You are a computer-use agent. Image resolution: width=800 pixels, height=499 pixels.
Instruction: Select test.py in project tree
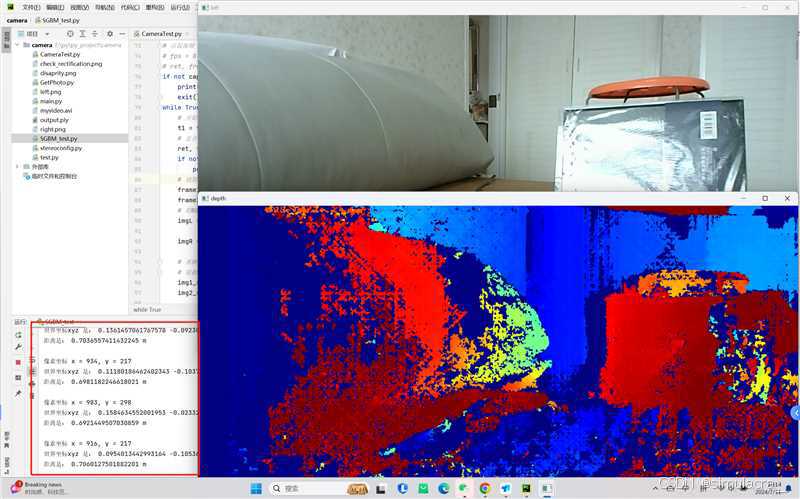click(x=49, y=157)
